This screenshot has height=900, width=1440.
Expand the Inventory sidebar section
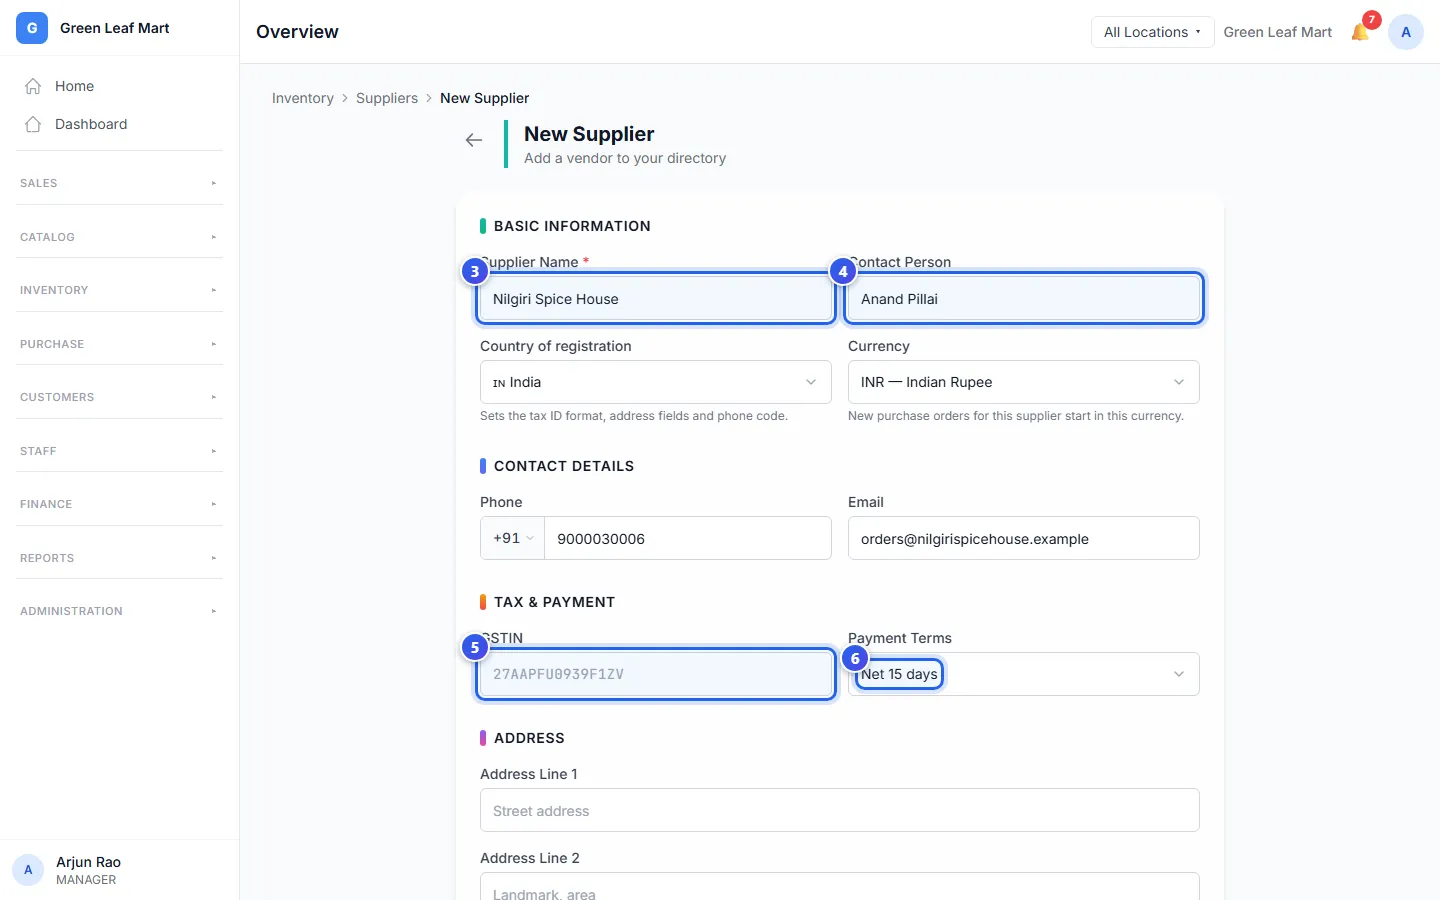click(x=120, y=290)
